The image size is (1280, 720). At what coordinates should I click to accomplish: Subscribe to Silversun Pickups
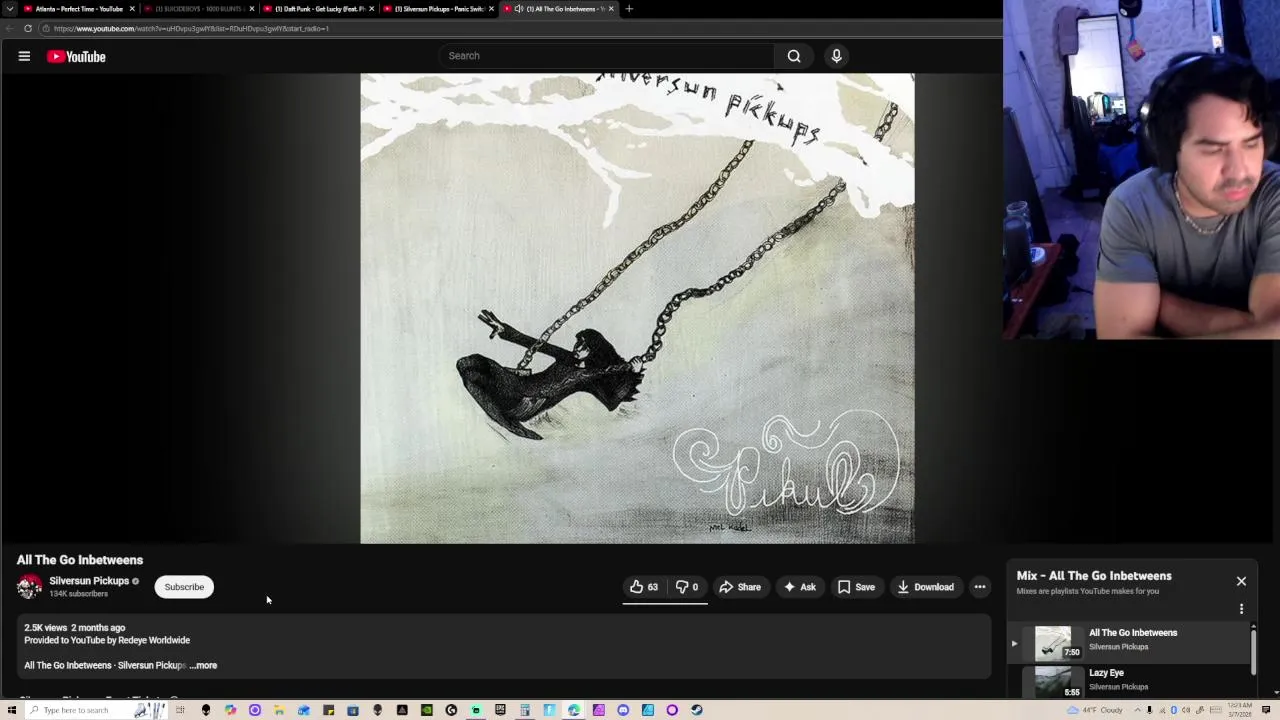(x=184, y=587)
